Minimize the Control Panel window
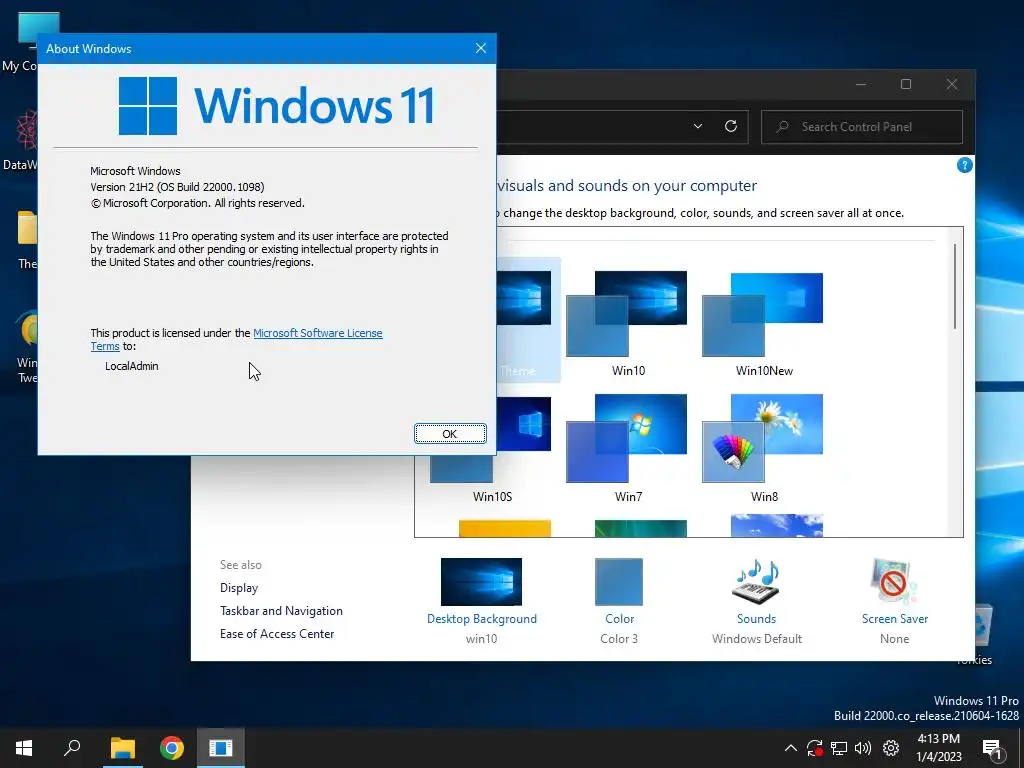Viewport: 1024px width, 768px height. (861, 84)
